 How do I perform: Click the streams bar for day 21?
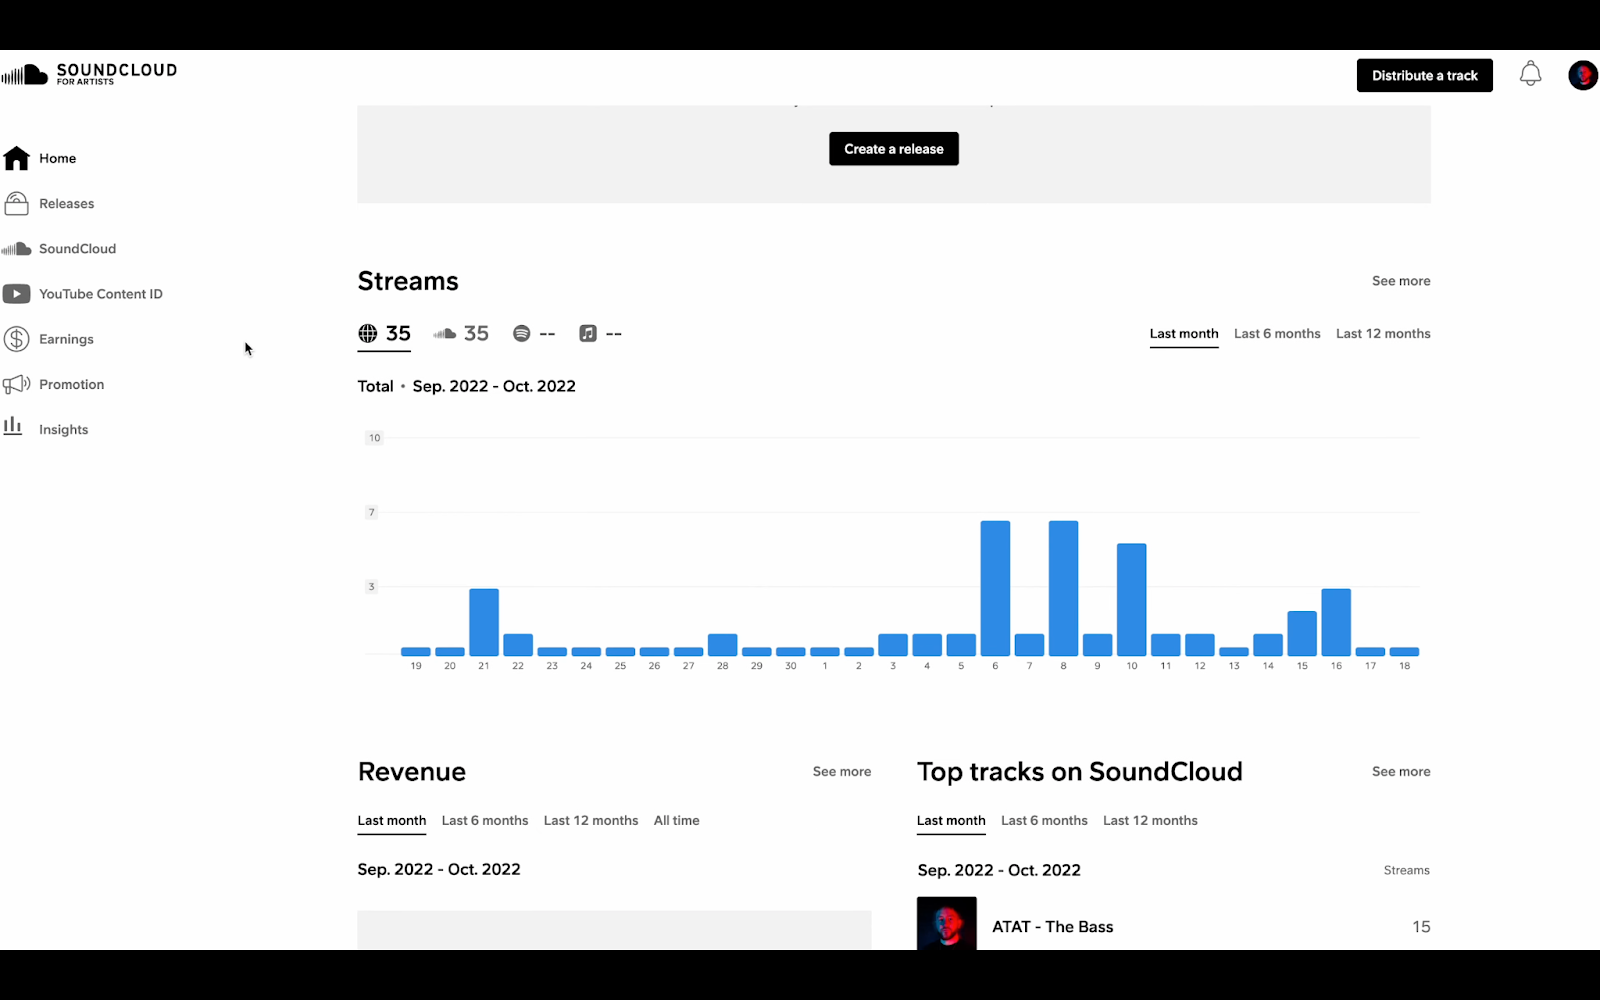pyautogui.click(x=484, y=622)
